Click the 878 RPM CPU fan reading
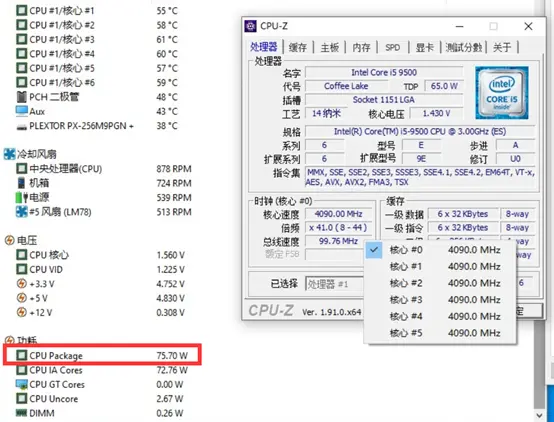The width and height of the screenshot is (554, 422). pyautogui.click(x=174, y=169)
